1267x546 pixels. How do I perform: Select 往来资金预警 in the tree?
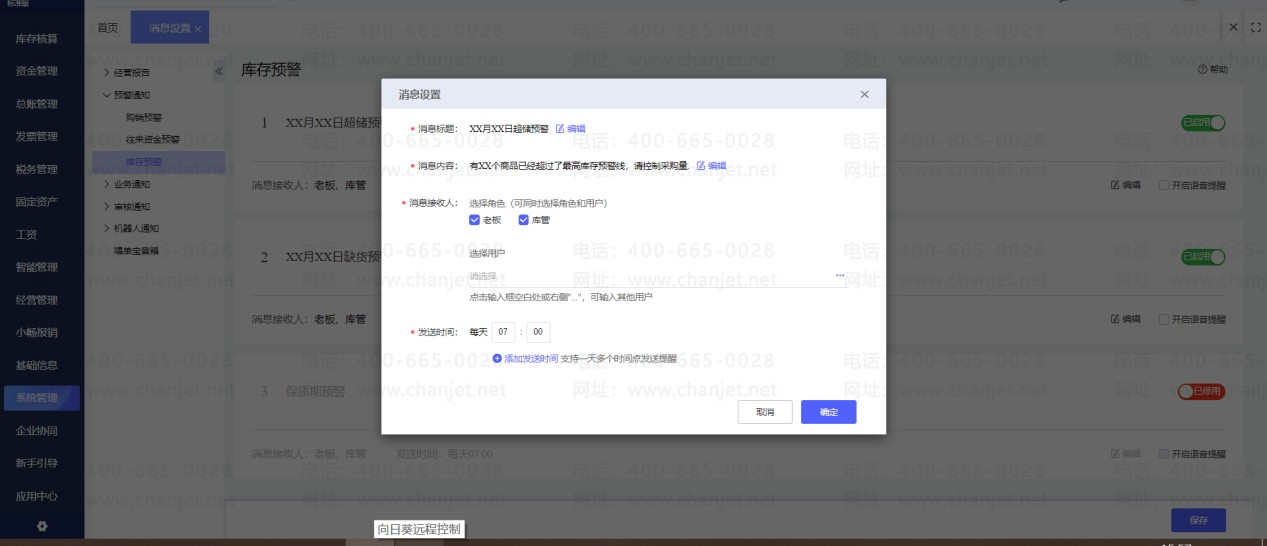(x=152, y=139)
